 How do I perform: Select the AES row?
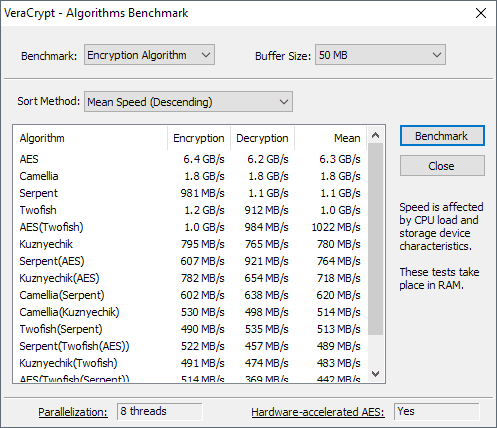tap(190, 159)
